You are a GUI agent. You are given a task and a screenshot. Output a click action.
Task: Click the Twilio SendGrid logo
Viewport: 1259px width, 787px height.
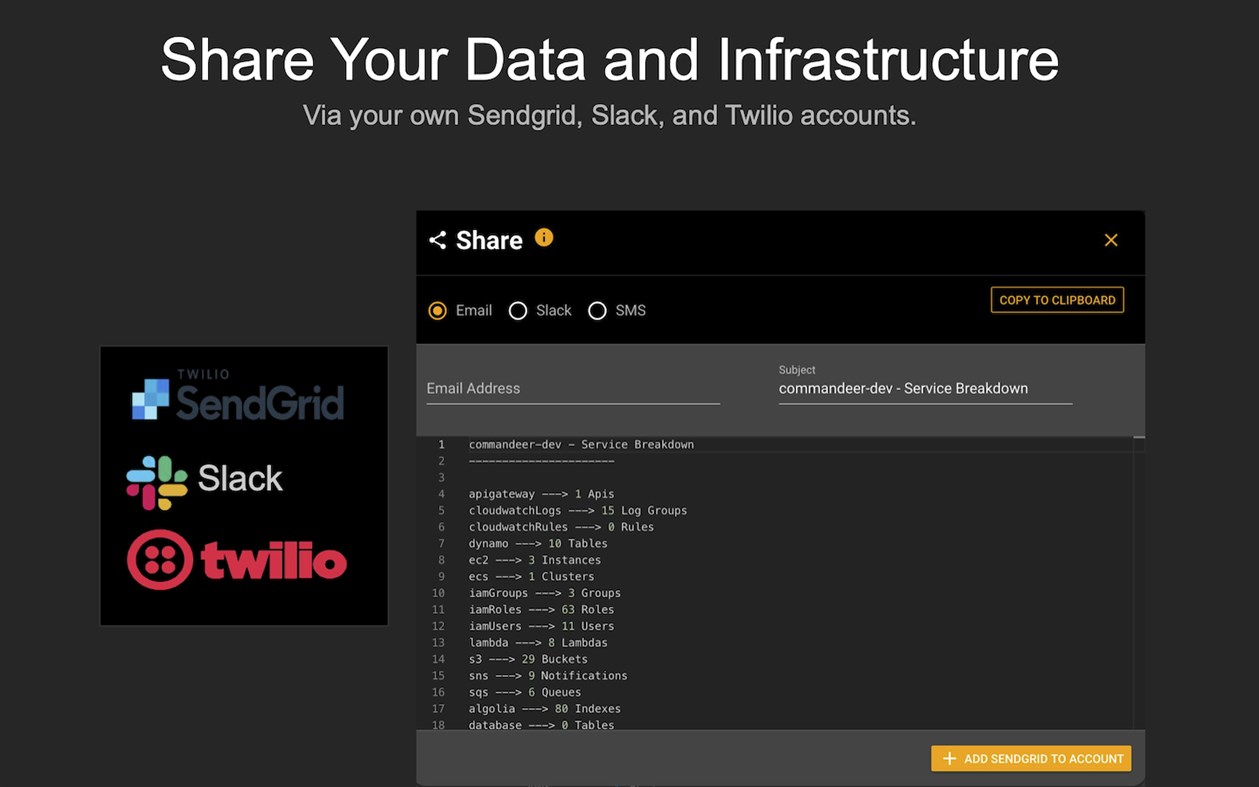(x=238, y=397)
